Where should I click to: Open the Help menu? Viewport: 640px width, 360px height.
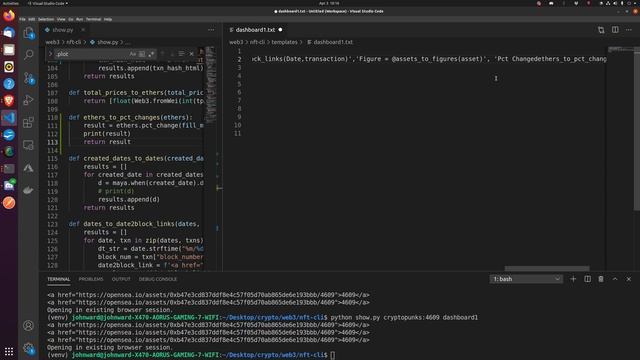(x=108, y=19)
